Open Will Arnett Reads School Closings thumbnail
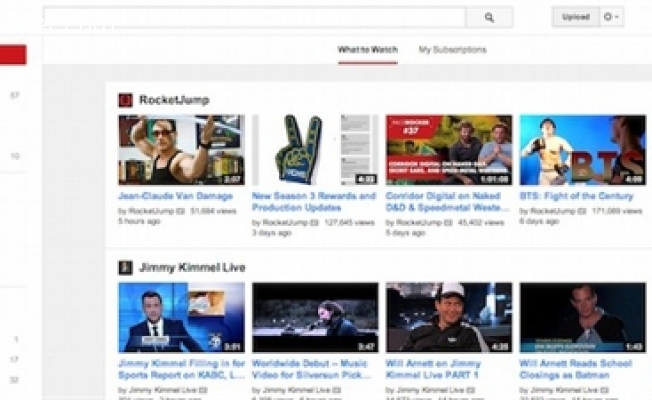Viewport: 652px width, 400px height. [581, 317]
